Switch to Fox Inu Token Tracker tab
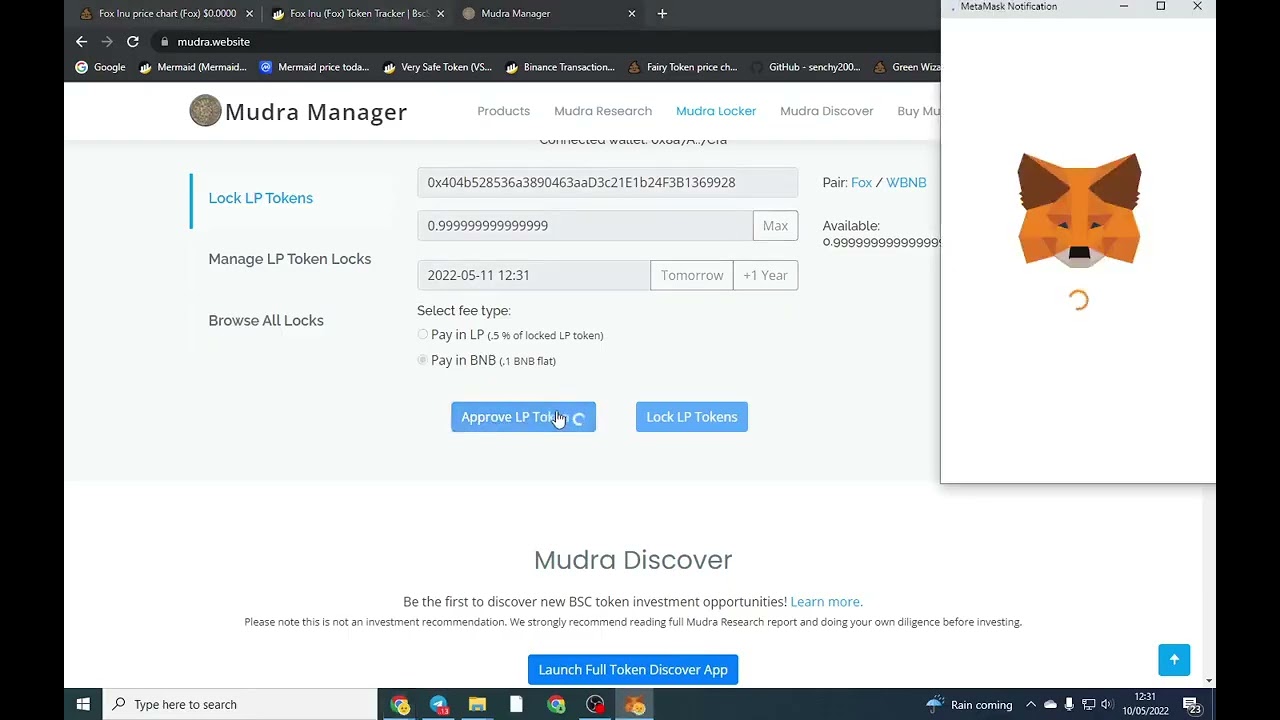The width and height of the screenshot is (1280, 720). 356,13
